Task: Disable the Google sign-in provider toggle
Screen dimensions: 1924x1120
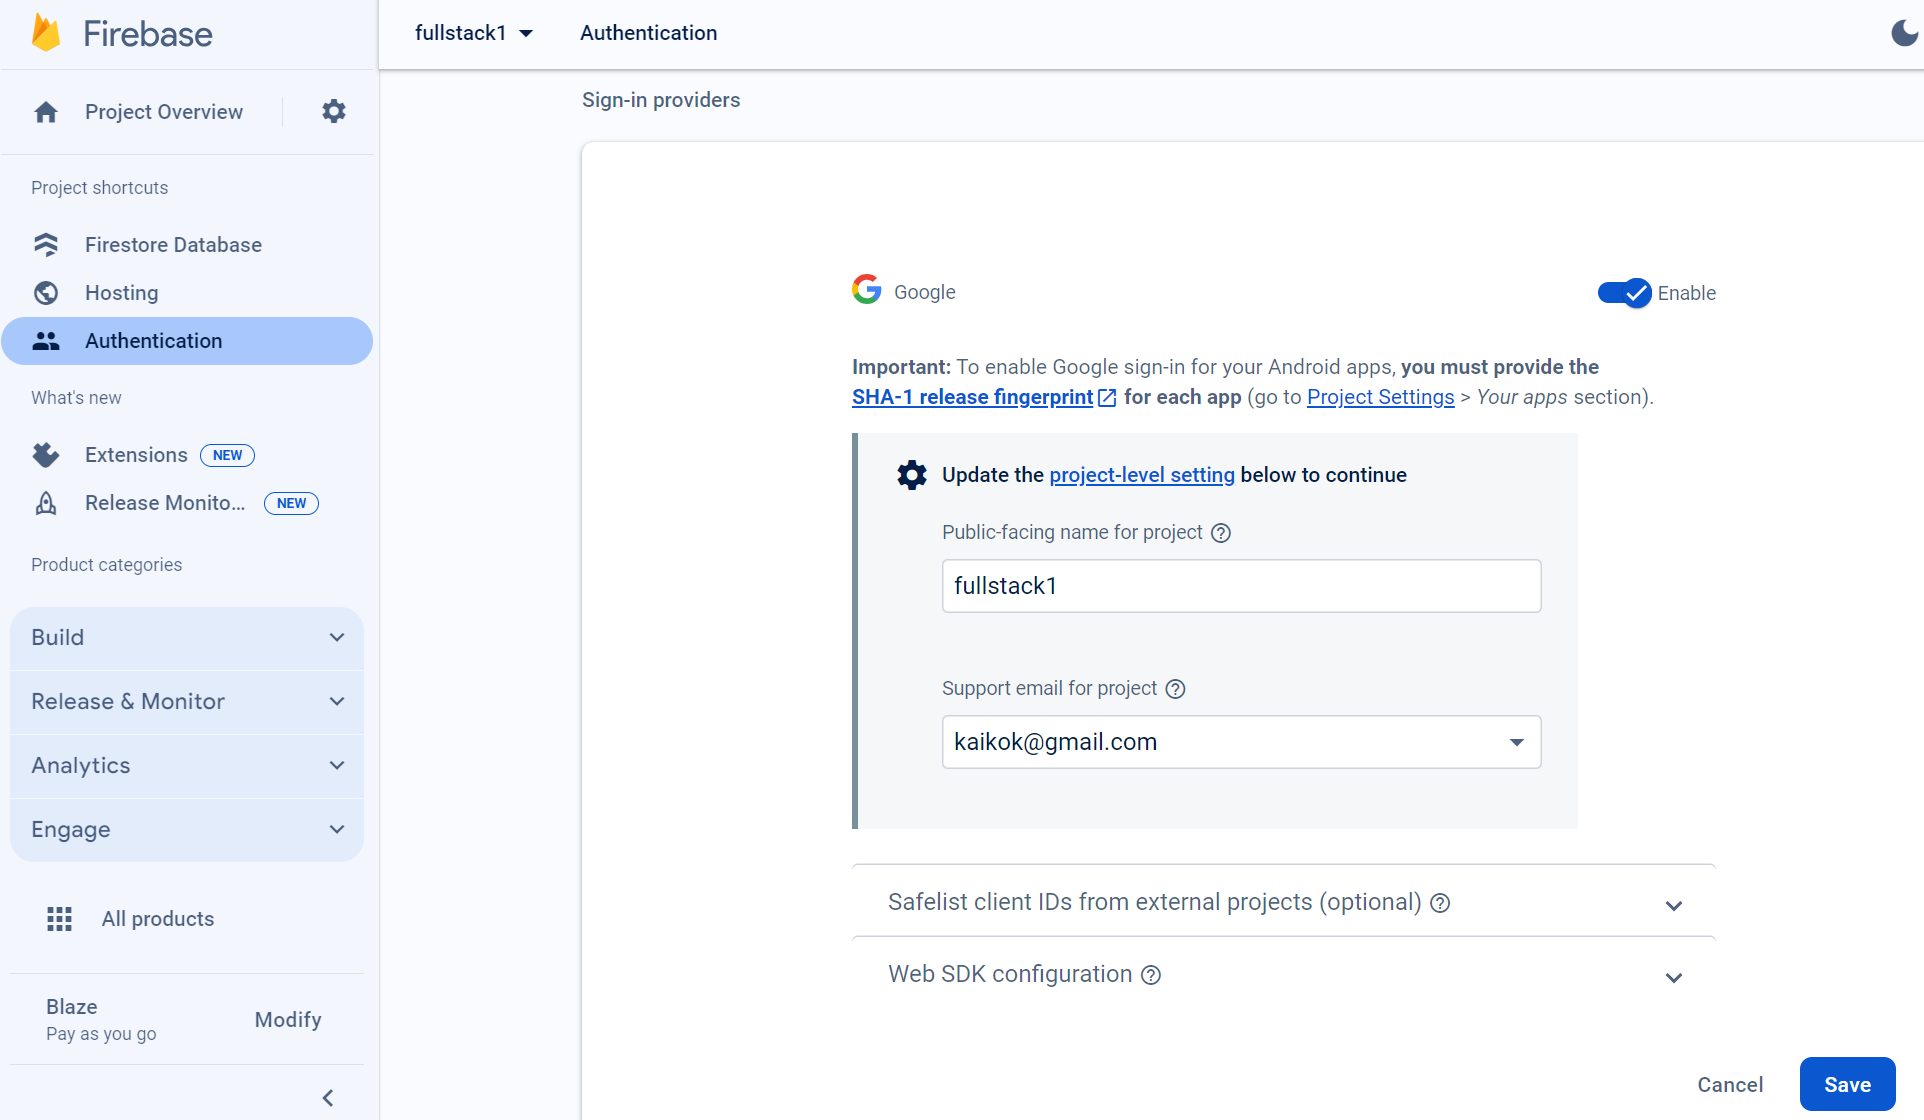Action: pyautogui.click(x=1622, y=292)
